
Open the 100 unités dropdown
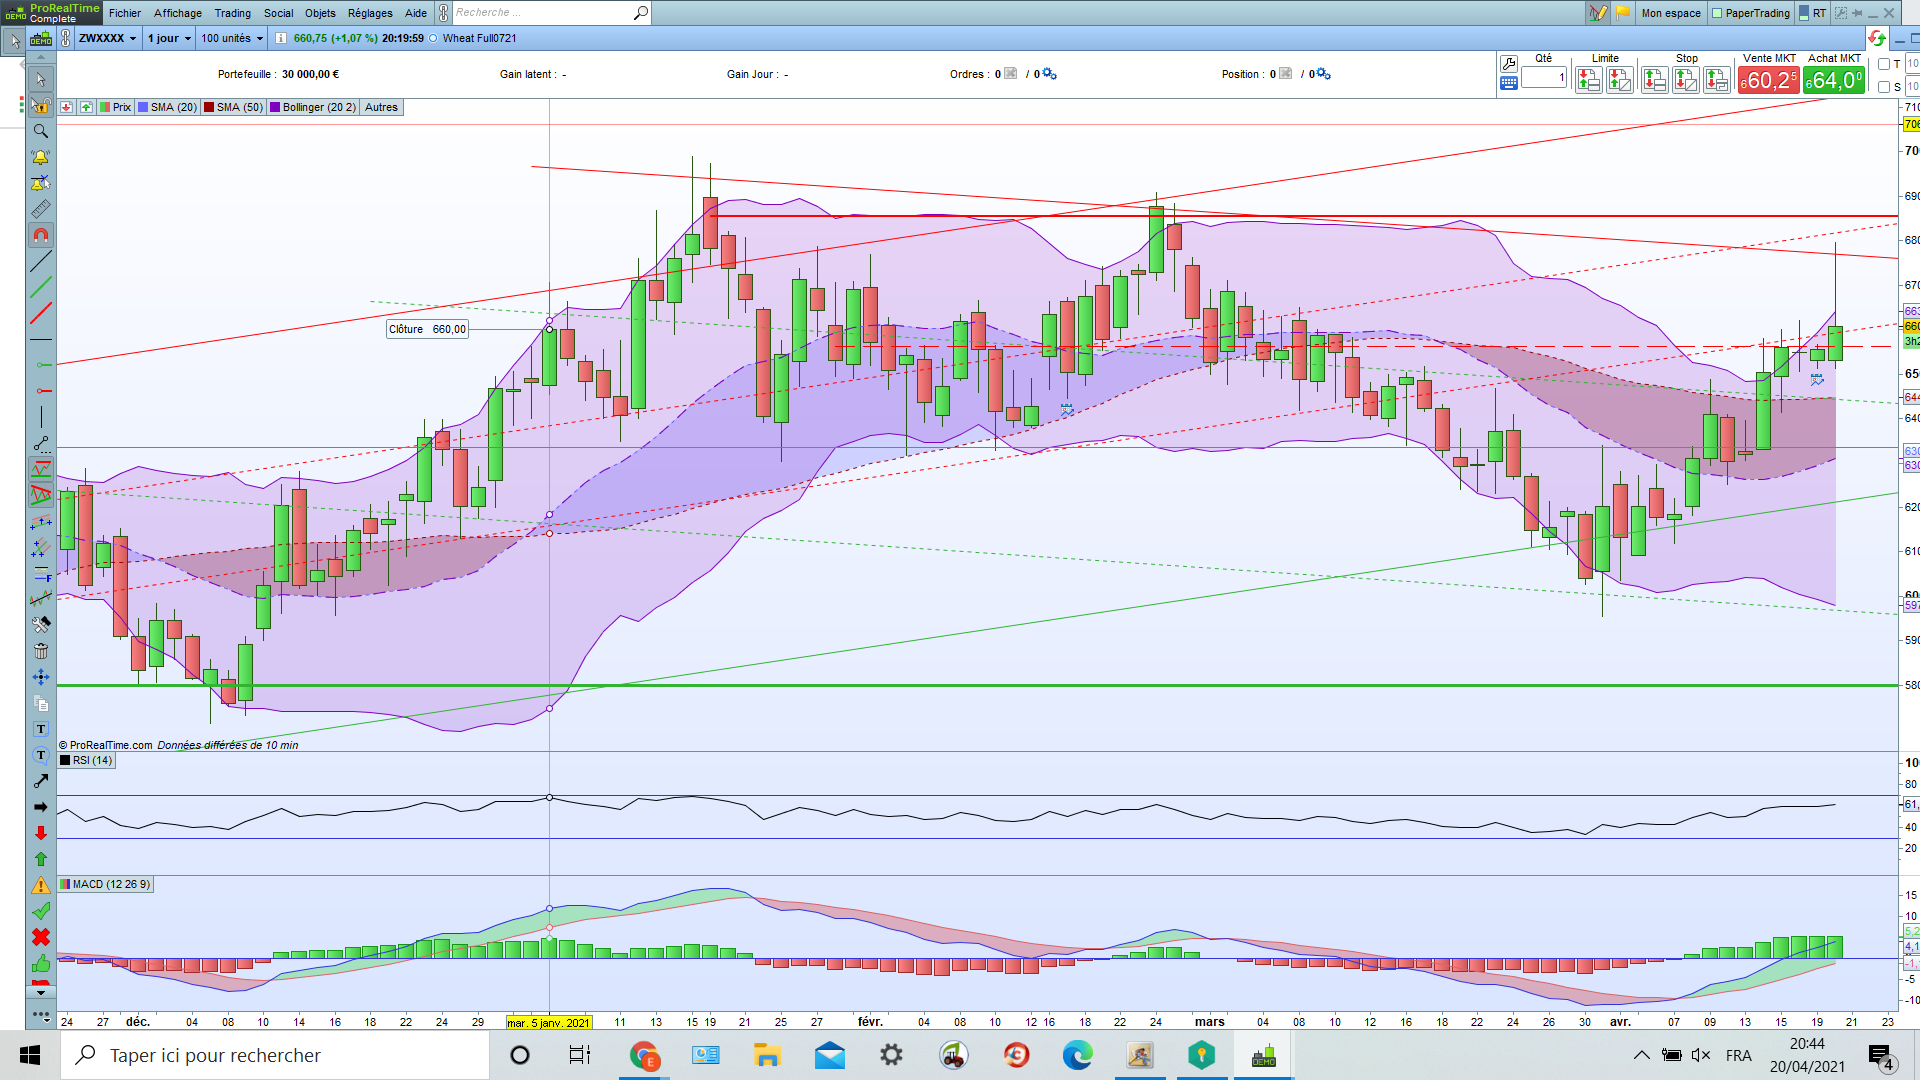[231, 38]
